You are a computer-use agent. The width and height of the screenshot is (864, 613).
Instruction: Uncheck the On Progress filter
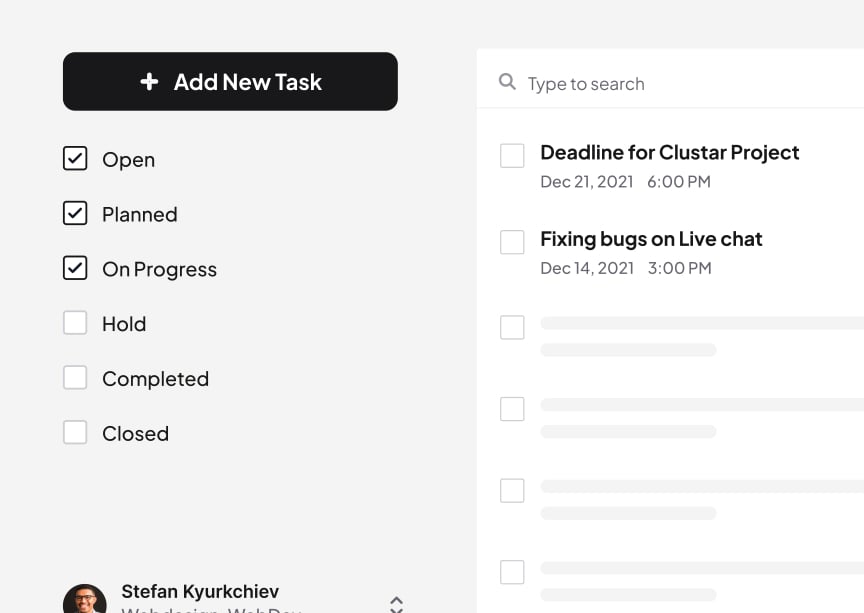click(x=75, y=268)
